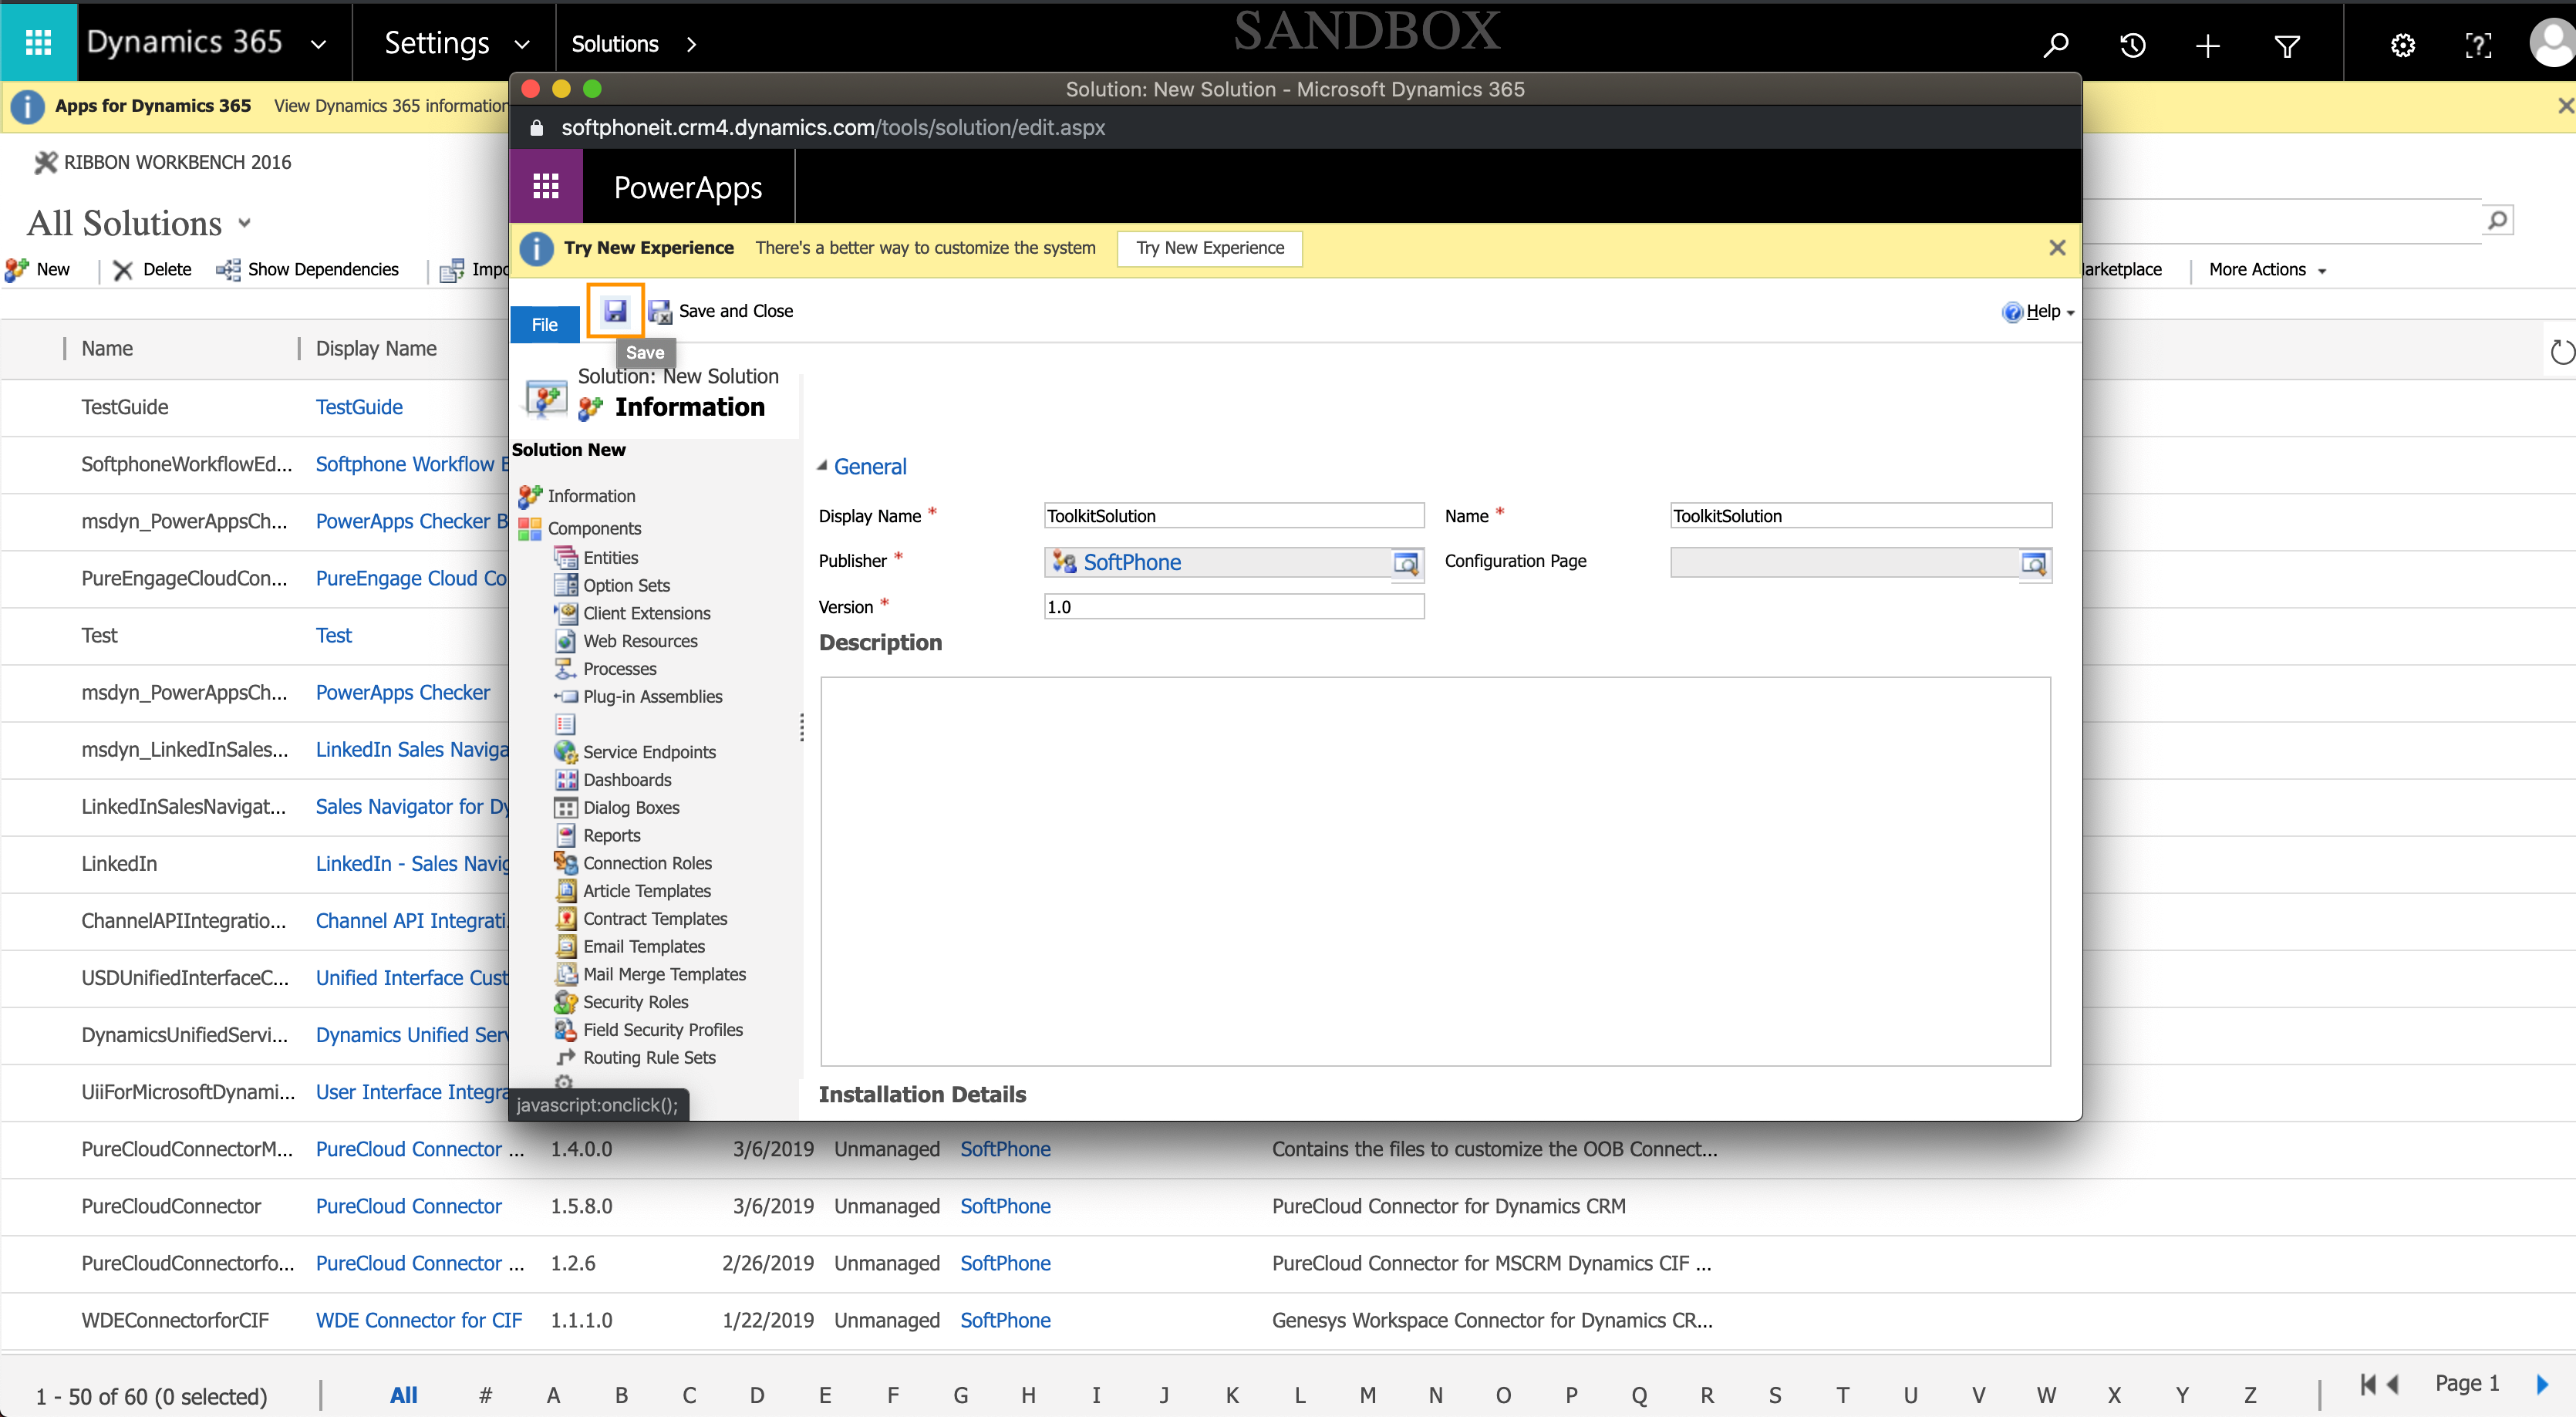The width and height of the screenshot is (2576, 1417).
Task: Open the WDE Connector for CIF link
Action: point(418,1320)
